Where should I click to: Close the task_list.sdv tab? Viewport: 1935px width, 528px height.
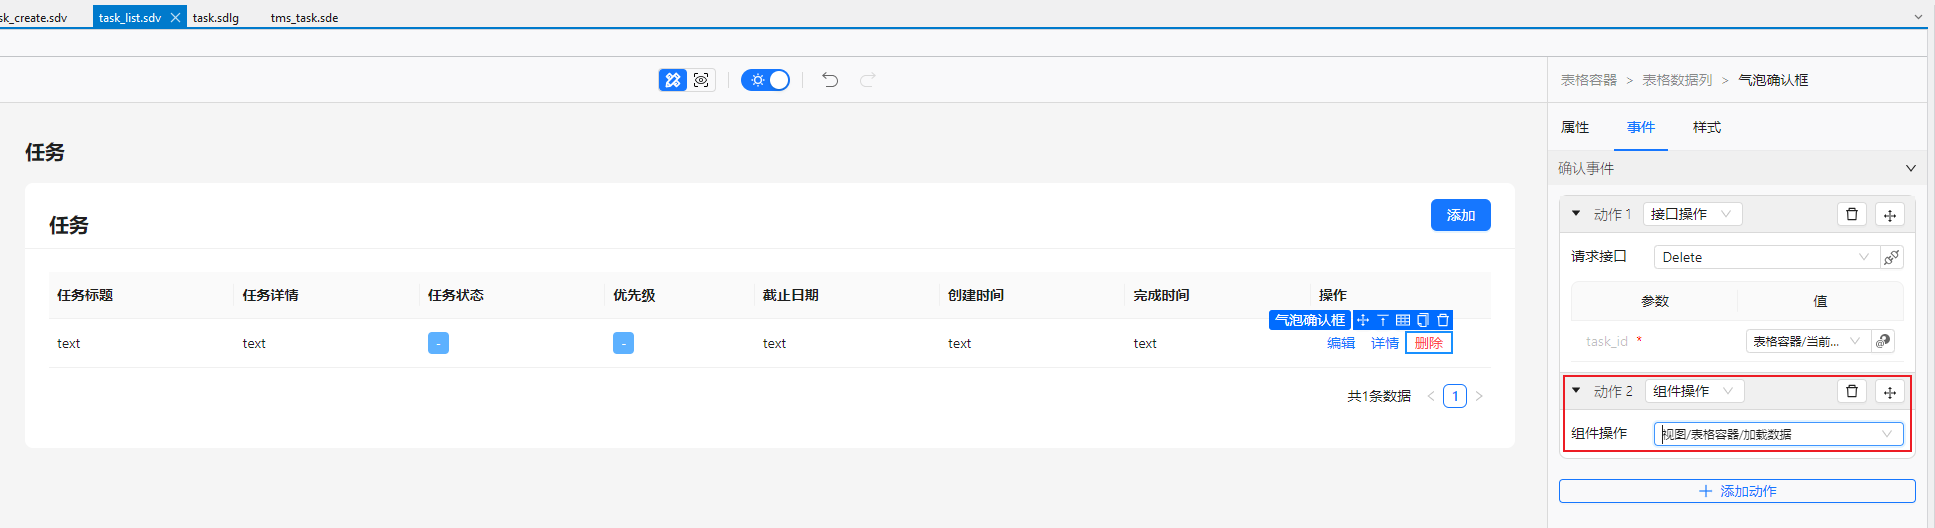coord(175,18)
